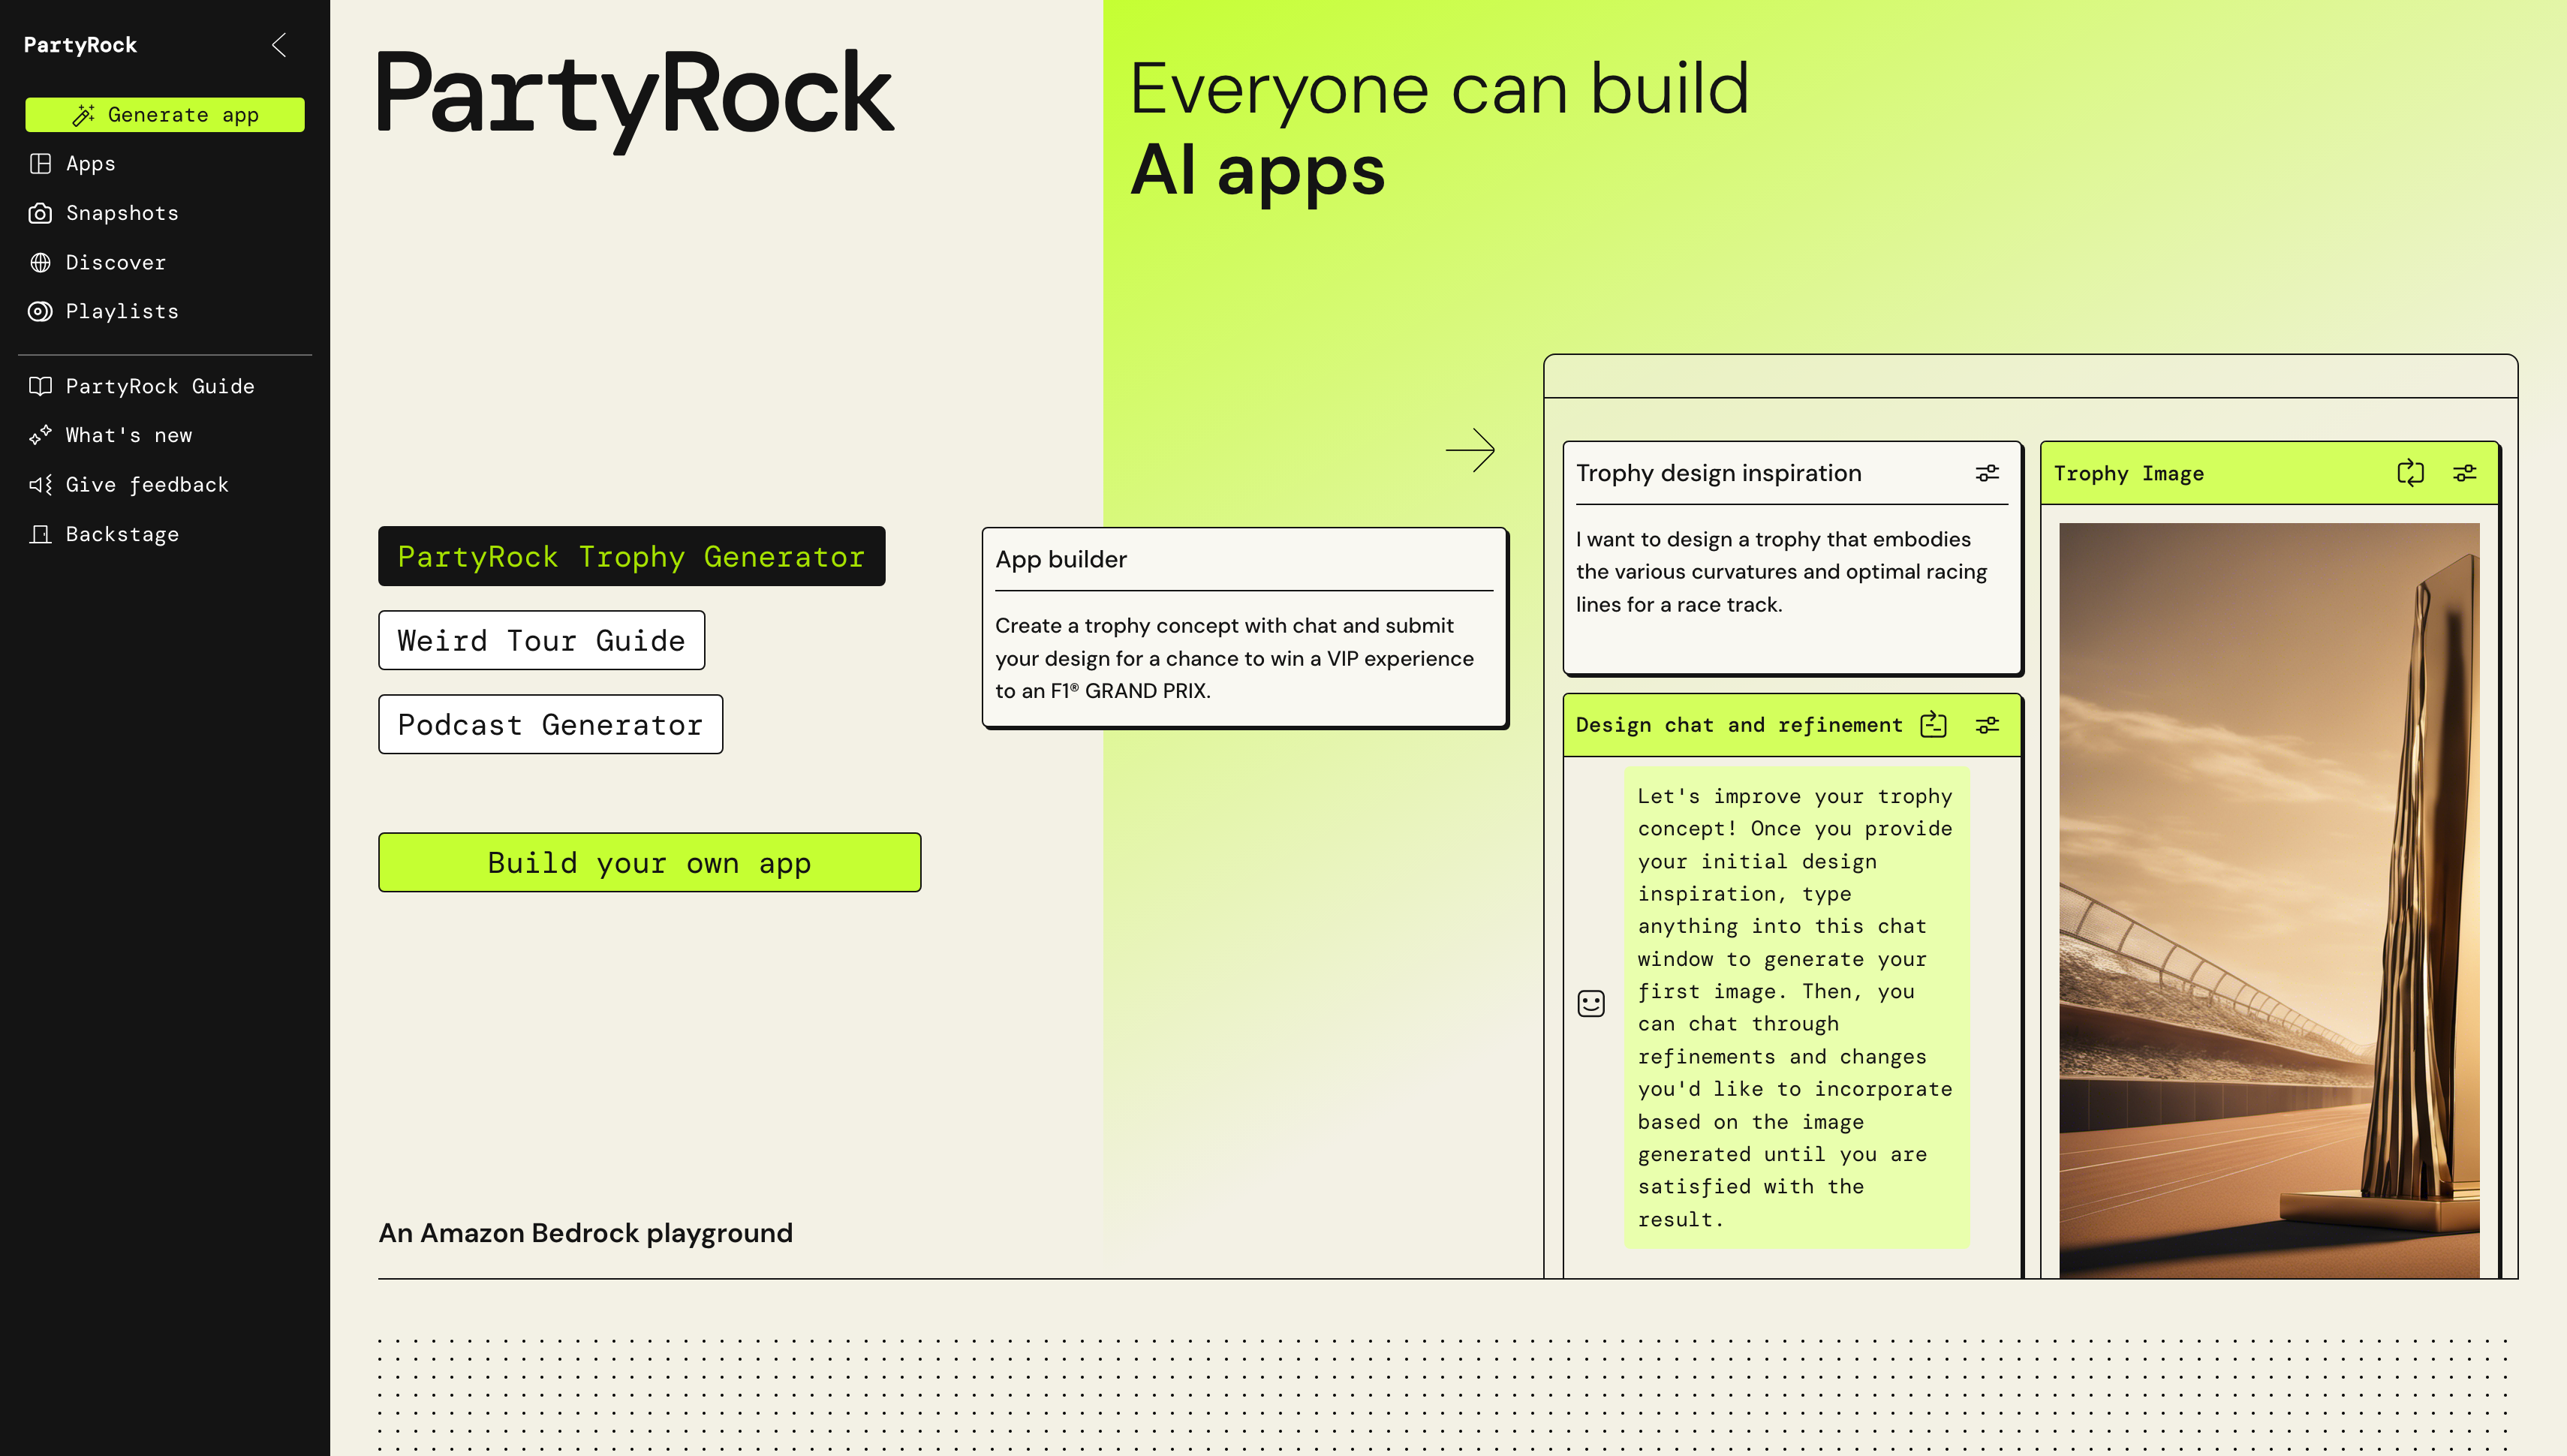The width and height of the screenshot is (2567, 1456).
Task: Open Playlists via the disc icon
Action: pyautogui.click(x=40, y=312)
